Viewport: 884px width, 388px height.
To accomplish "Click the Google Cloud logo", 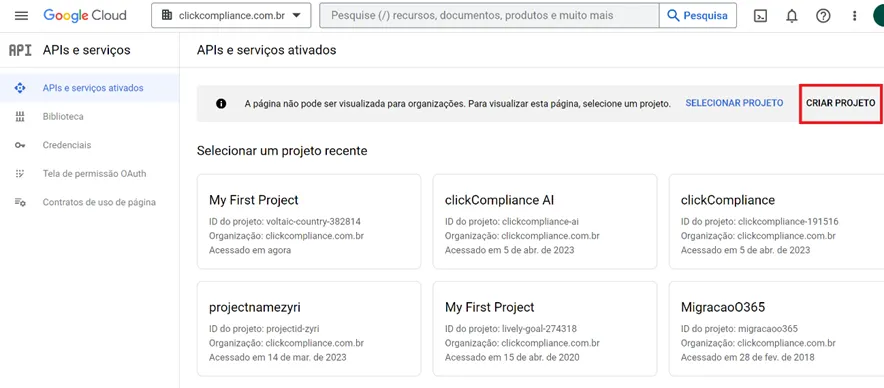I will pyautogui.click(x=85, y=16).
